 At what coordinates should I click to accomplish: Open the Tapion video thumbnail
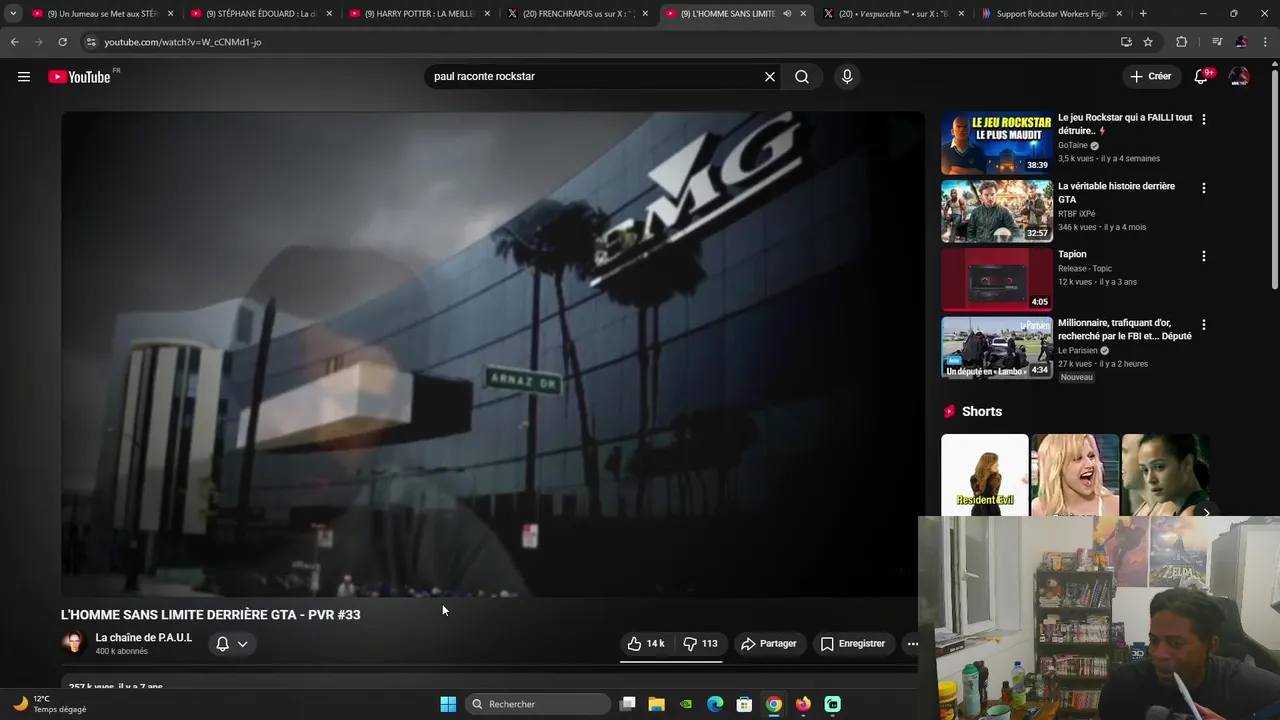(996, 279)
